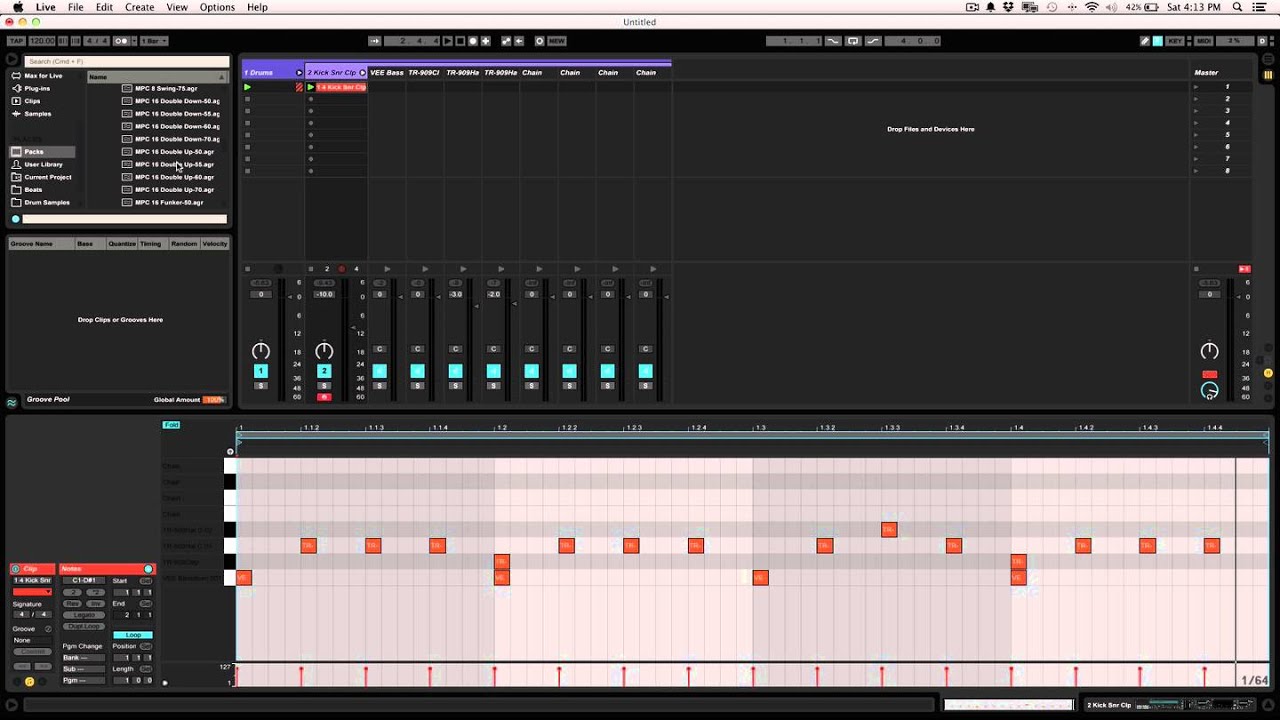Viewport: 1280px width, 720px height.
Task: Click the Re-enable Automation arrow button
Action: click(x=519, y=41)
